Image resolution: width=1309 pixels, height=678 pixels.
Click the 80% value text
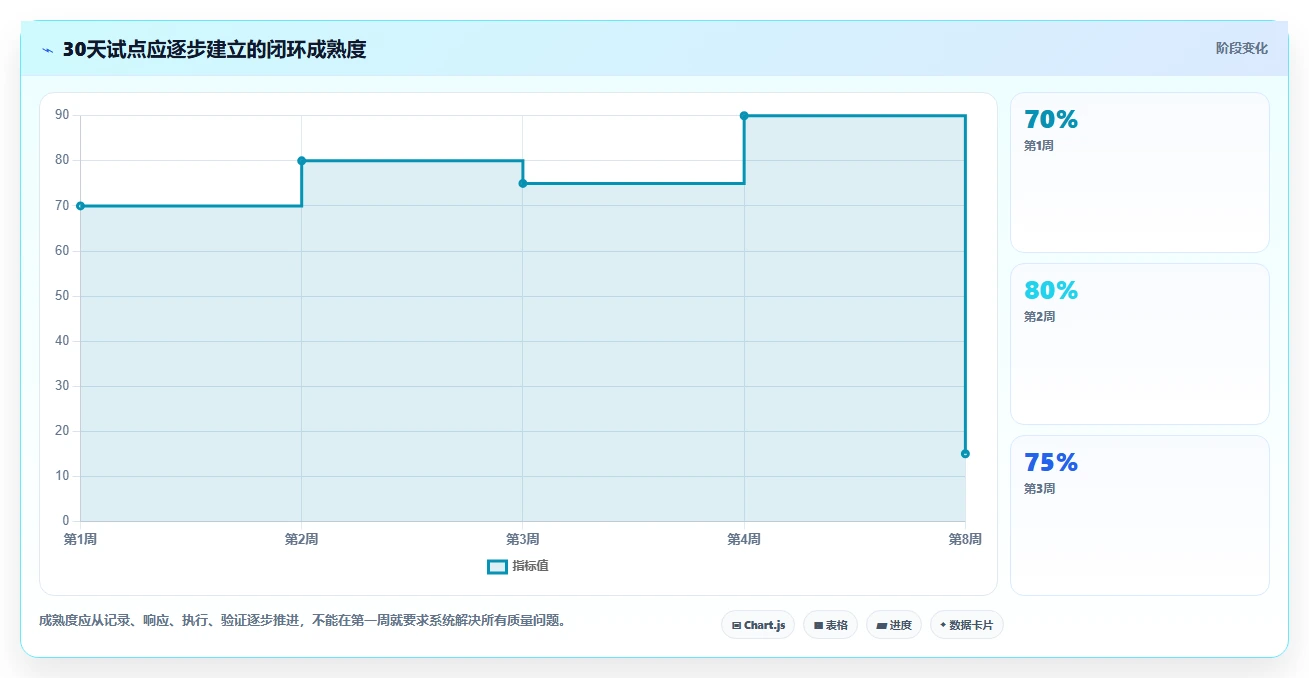(x=1051, y=291)
